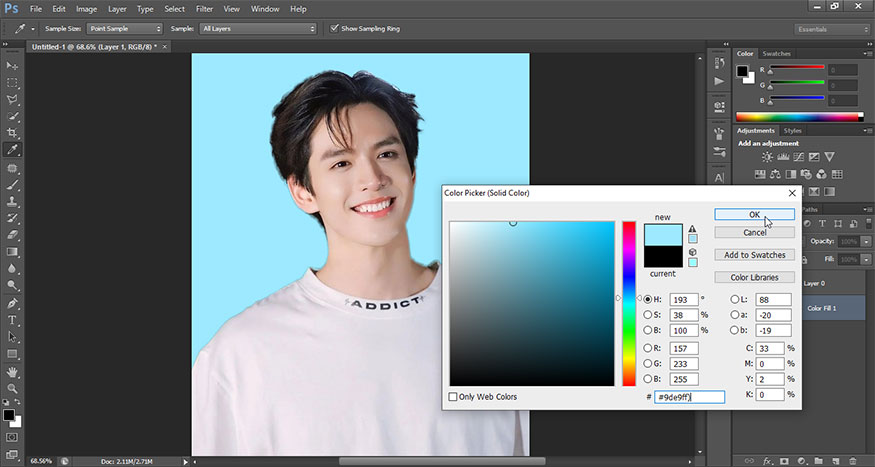Select the Eyedropper tool in toolbar
The width and height of the screenshot is (875, 467).
point(12,149)
